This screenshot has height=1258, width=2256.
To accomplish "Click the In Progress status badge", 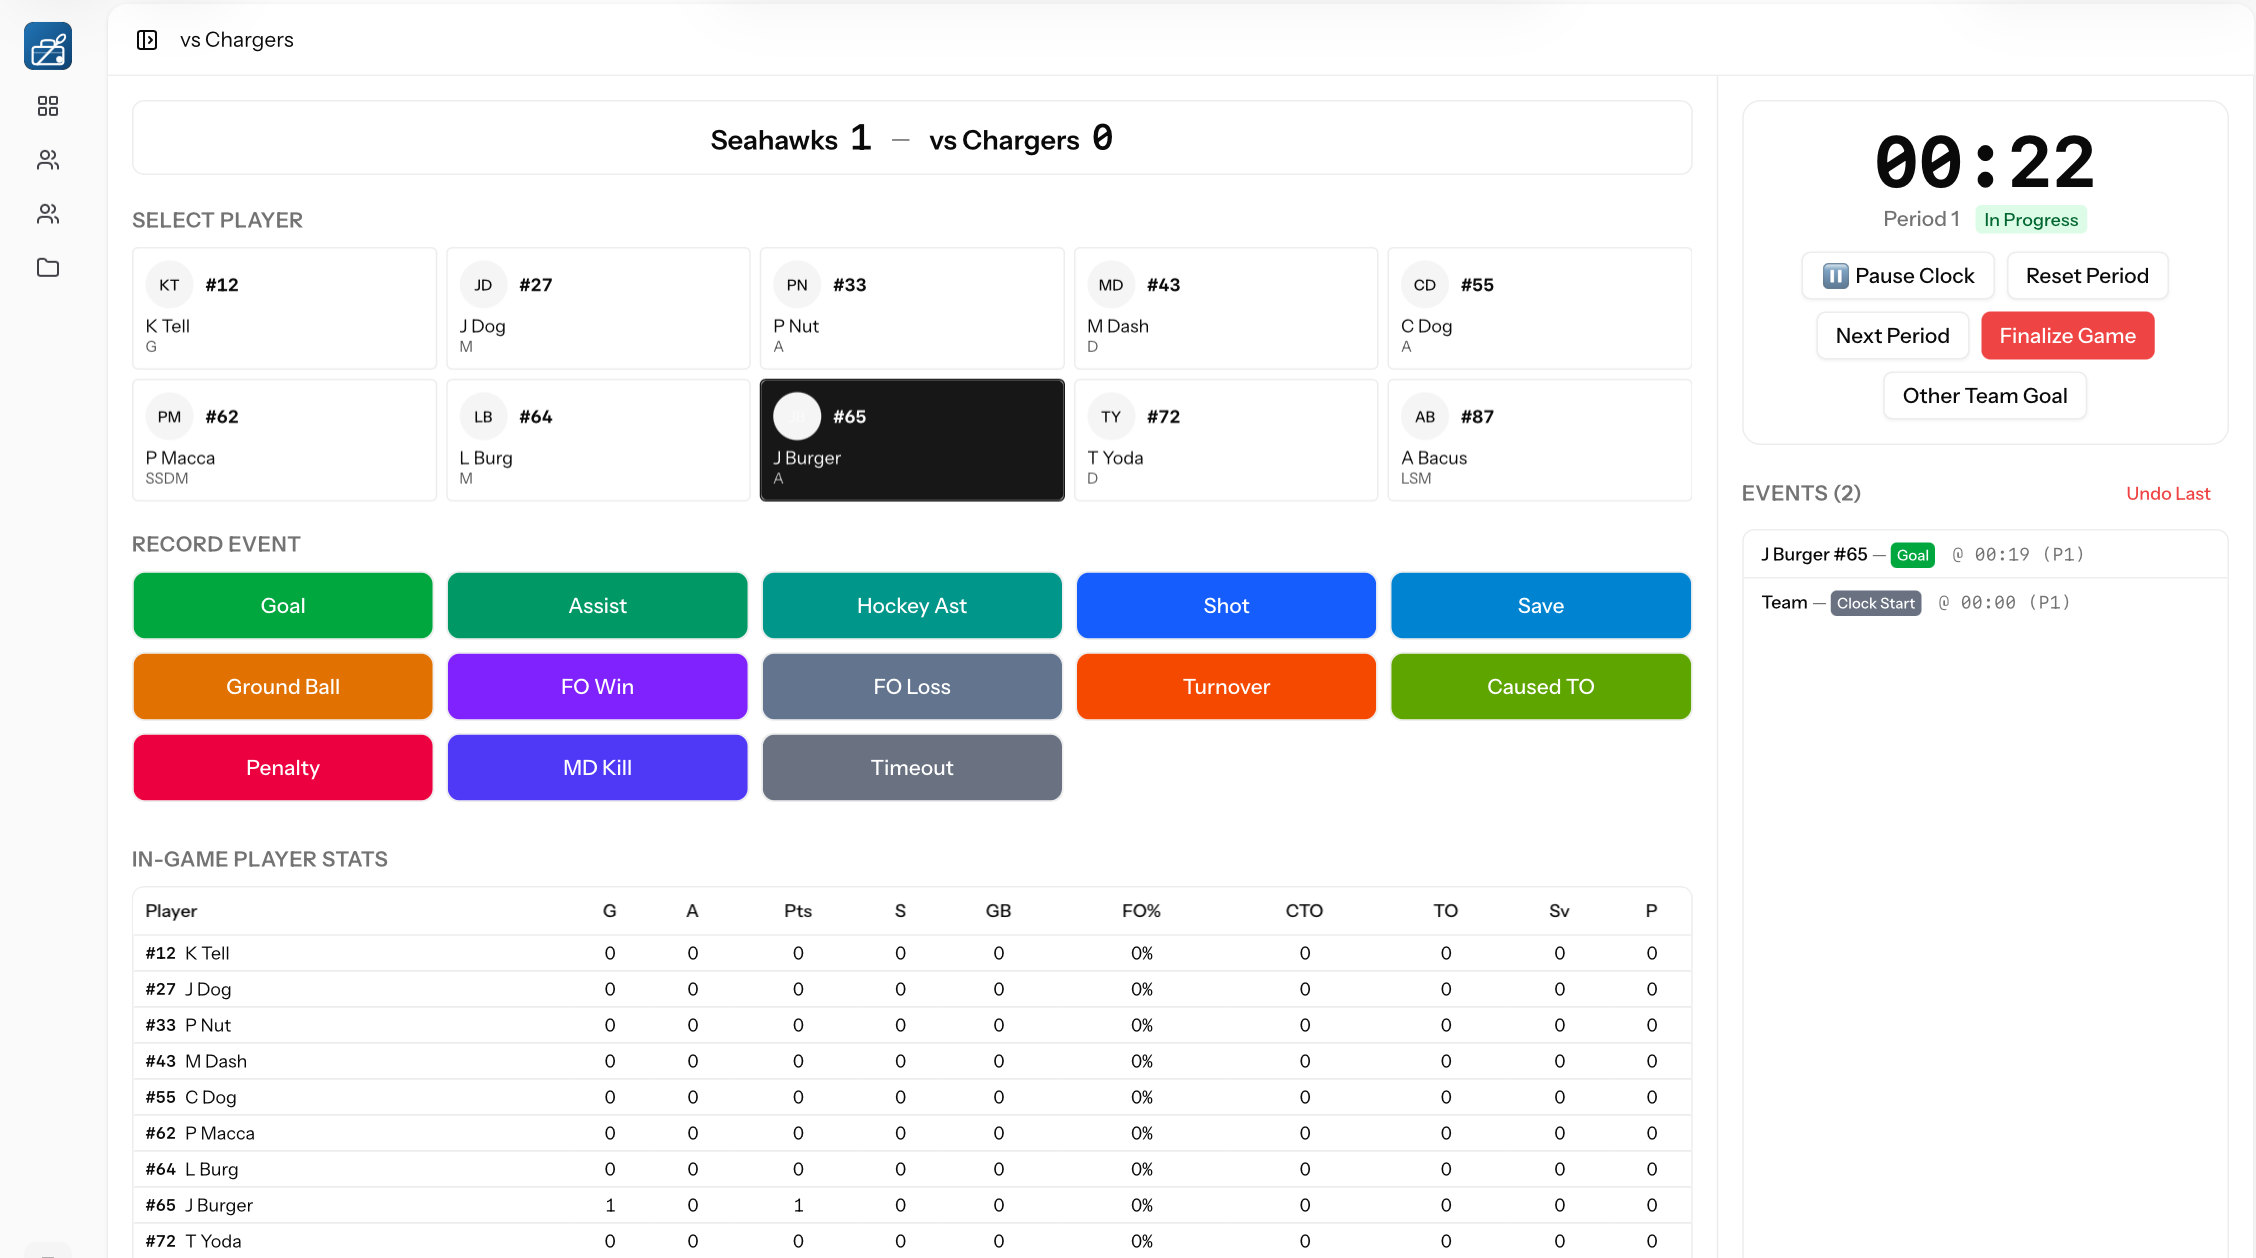I will tap(2030, 219).
